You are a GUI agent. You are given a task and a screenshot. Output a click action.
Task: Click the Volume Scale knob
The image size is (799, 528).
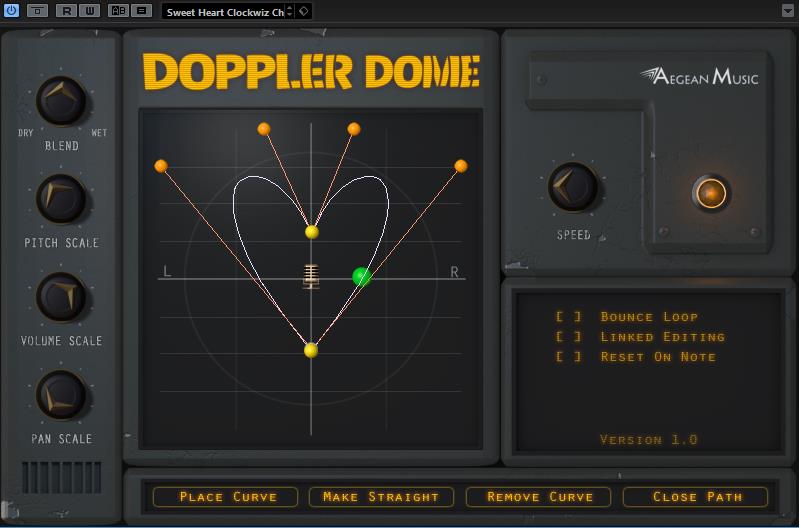[61, 297]
